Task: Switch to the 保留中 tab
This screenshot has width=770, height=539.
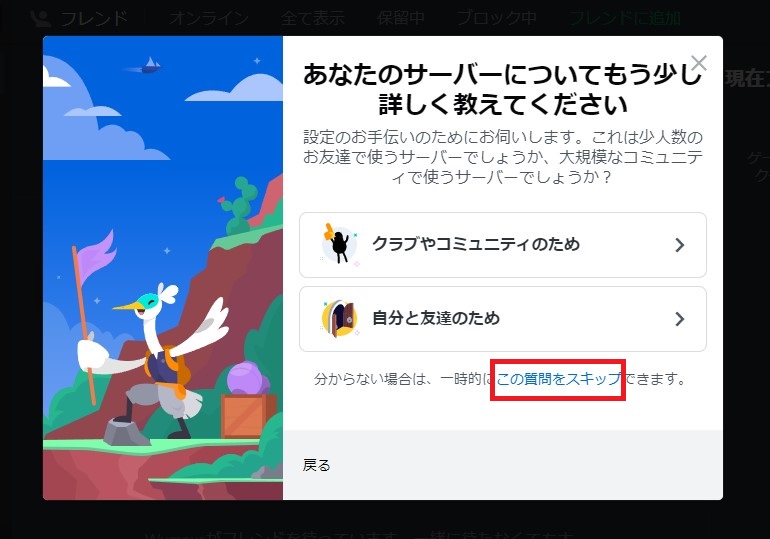Action: pos(401,18)
